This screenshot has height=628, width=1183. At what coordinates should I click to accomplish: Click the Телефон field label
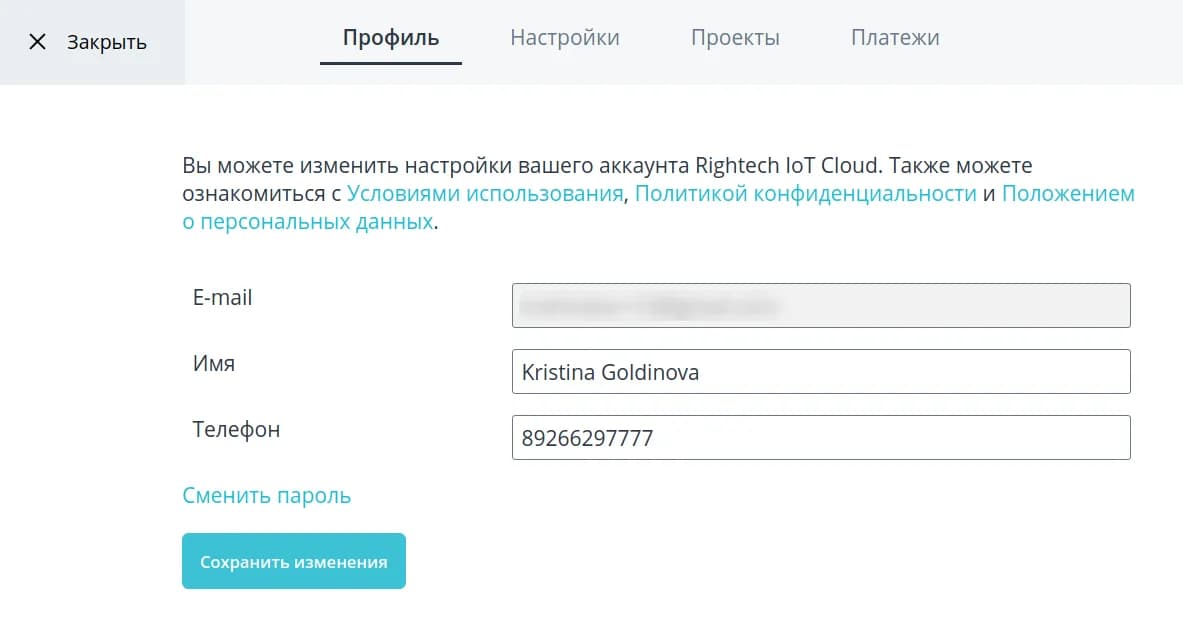click(x=236, y=430)
